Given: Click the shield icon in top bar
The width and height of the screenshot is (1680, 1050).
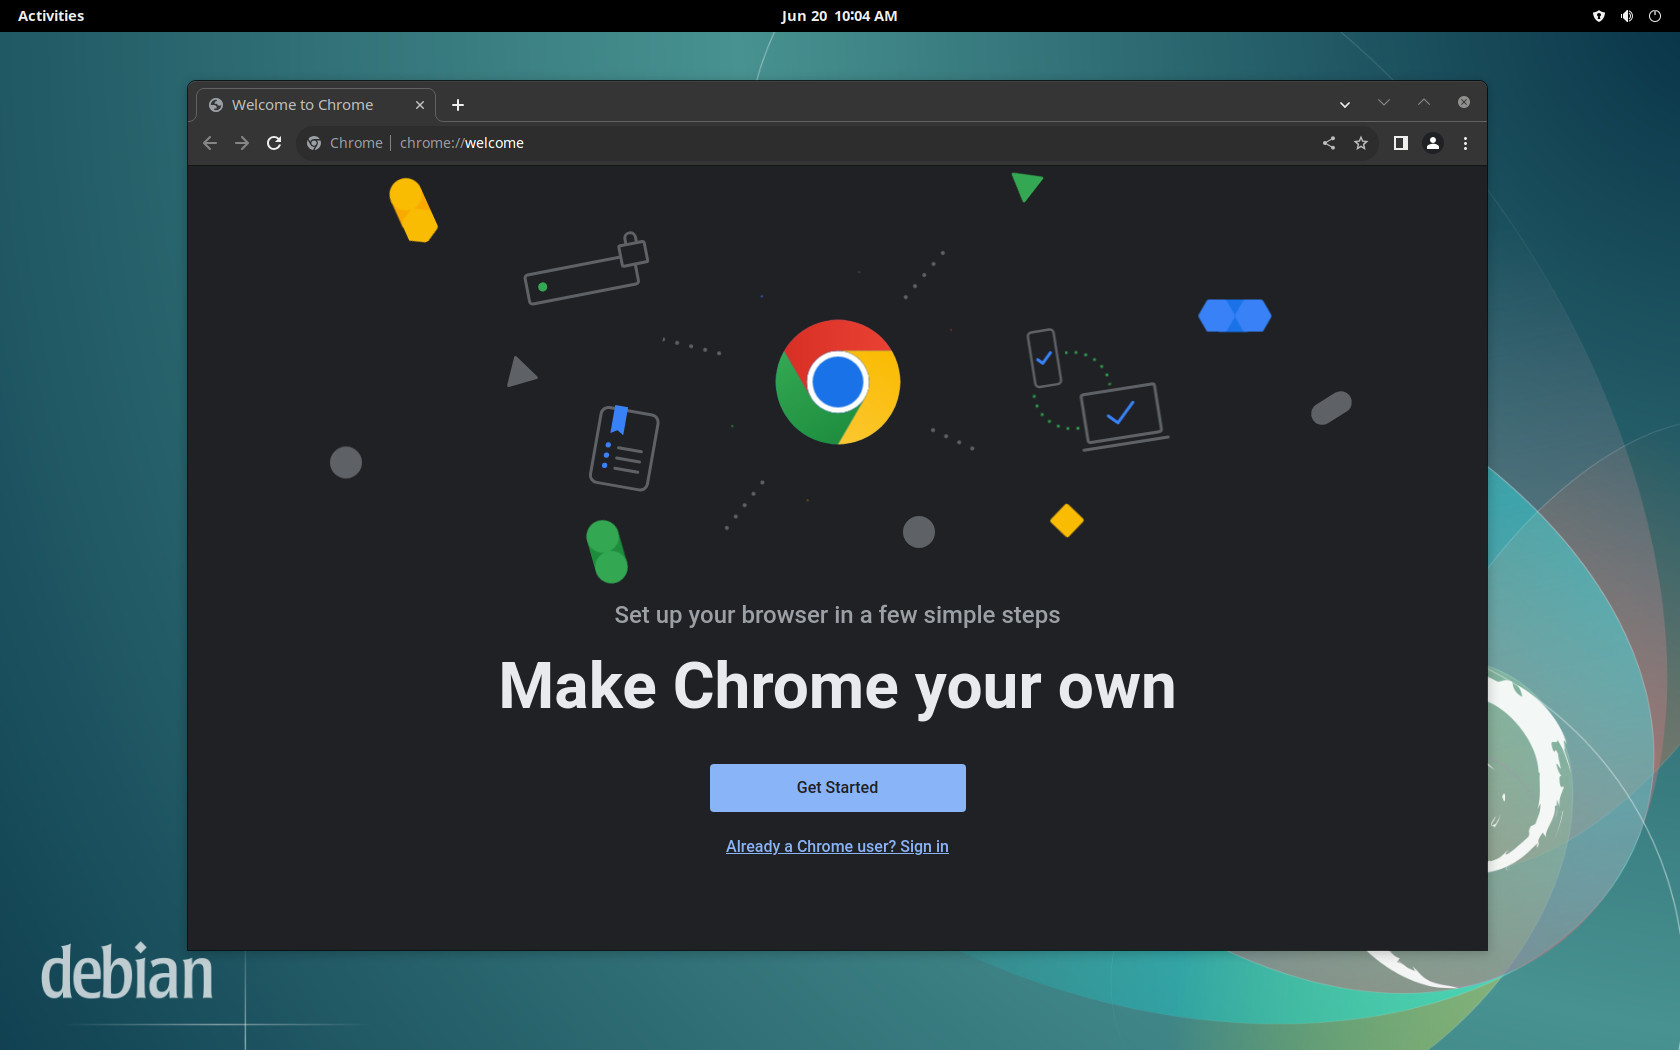Looking at the screenshot, I should (1599, 16).
